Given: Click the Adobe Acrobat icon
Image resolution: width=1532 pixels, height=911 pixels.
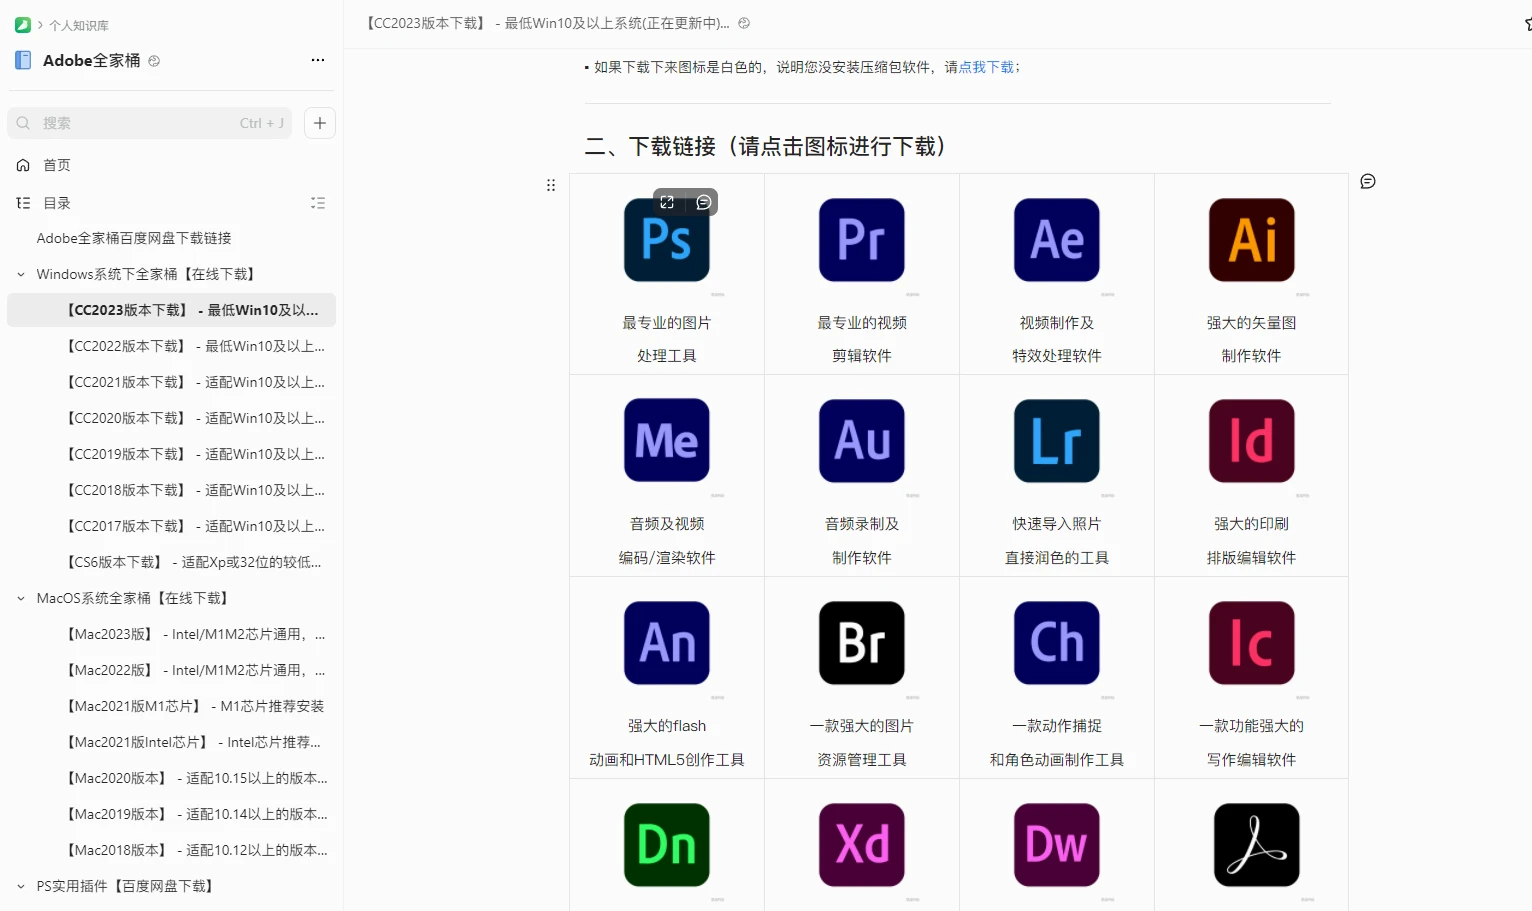Looking at the screenshot, I should pos(1256,845).
